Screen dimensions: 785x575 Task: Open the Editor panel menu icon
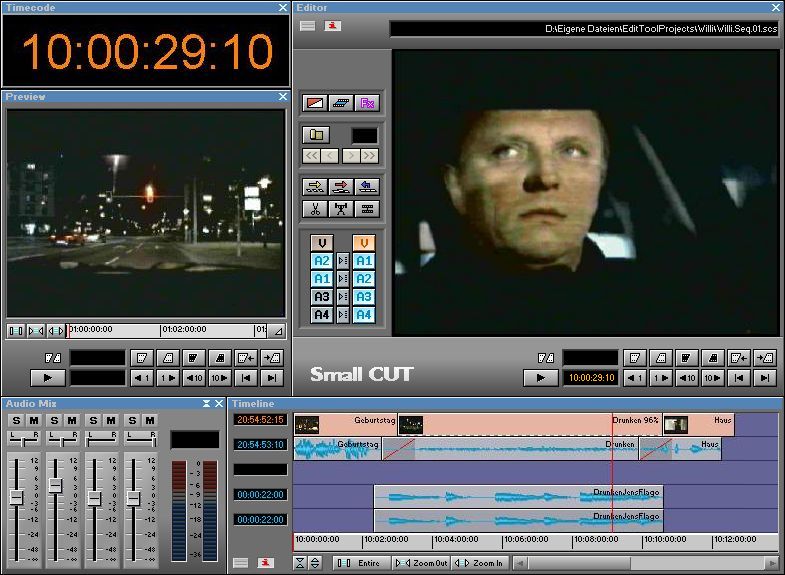click(x=307, y=26)
